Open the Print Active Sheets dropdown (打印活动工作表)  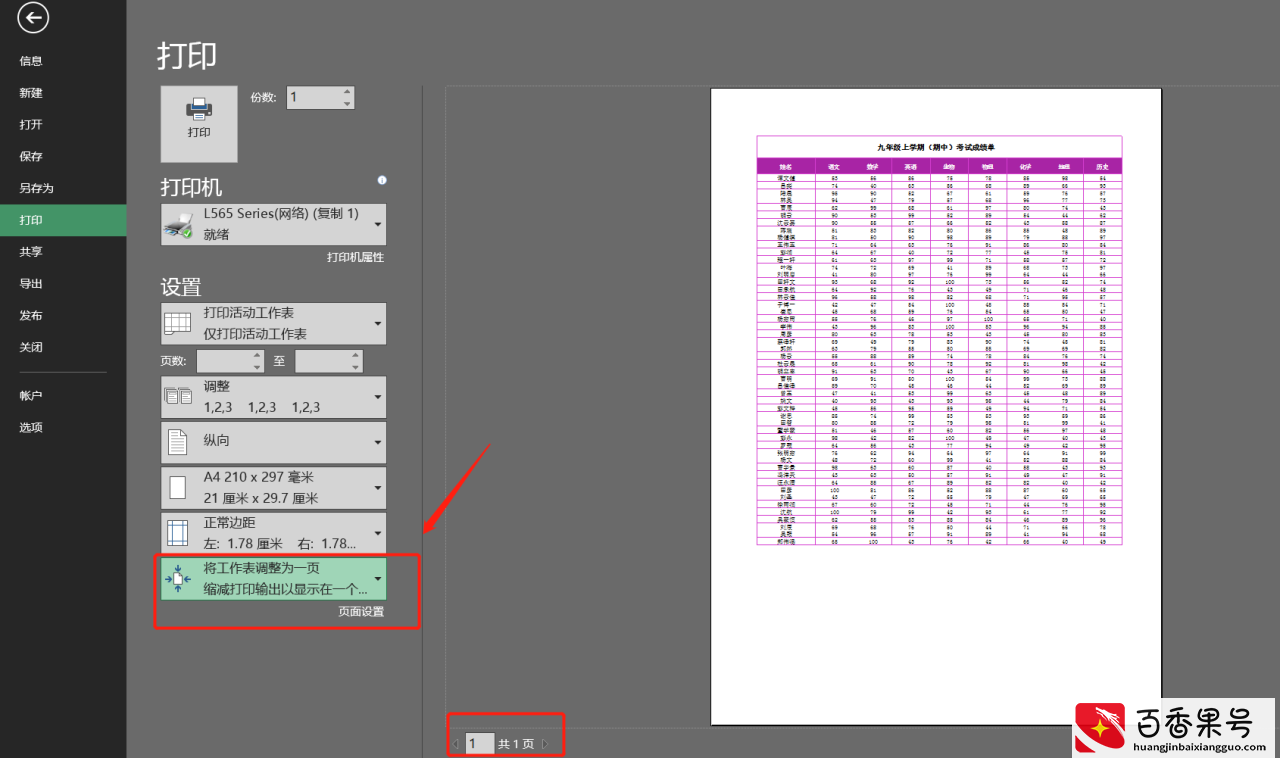coord(274,324)
